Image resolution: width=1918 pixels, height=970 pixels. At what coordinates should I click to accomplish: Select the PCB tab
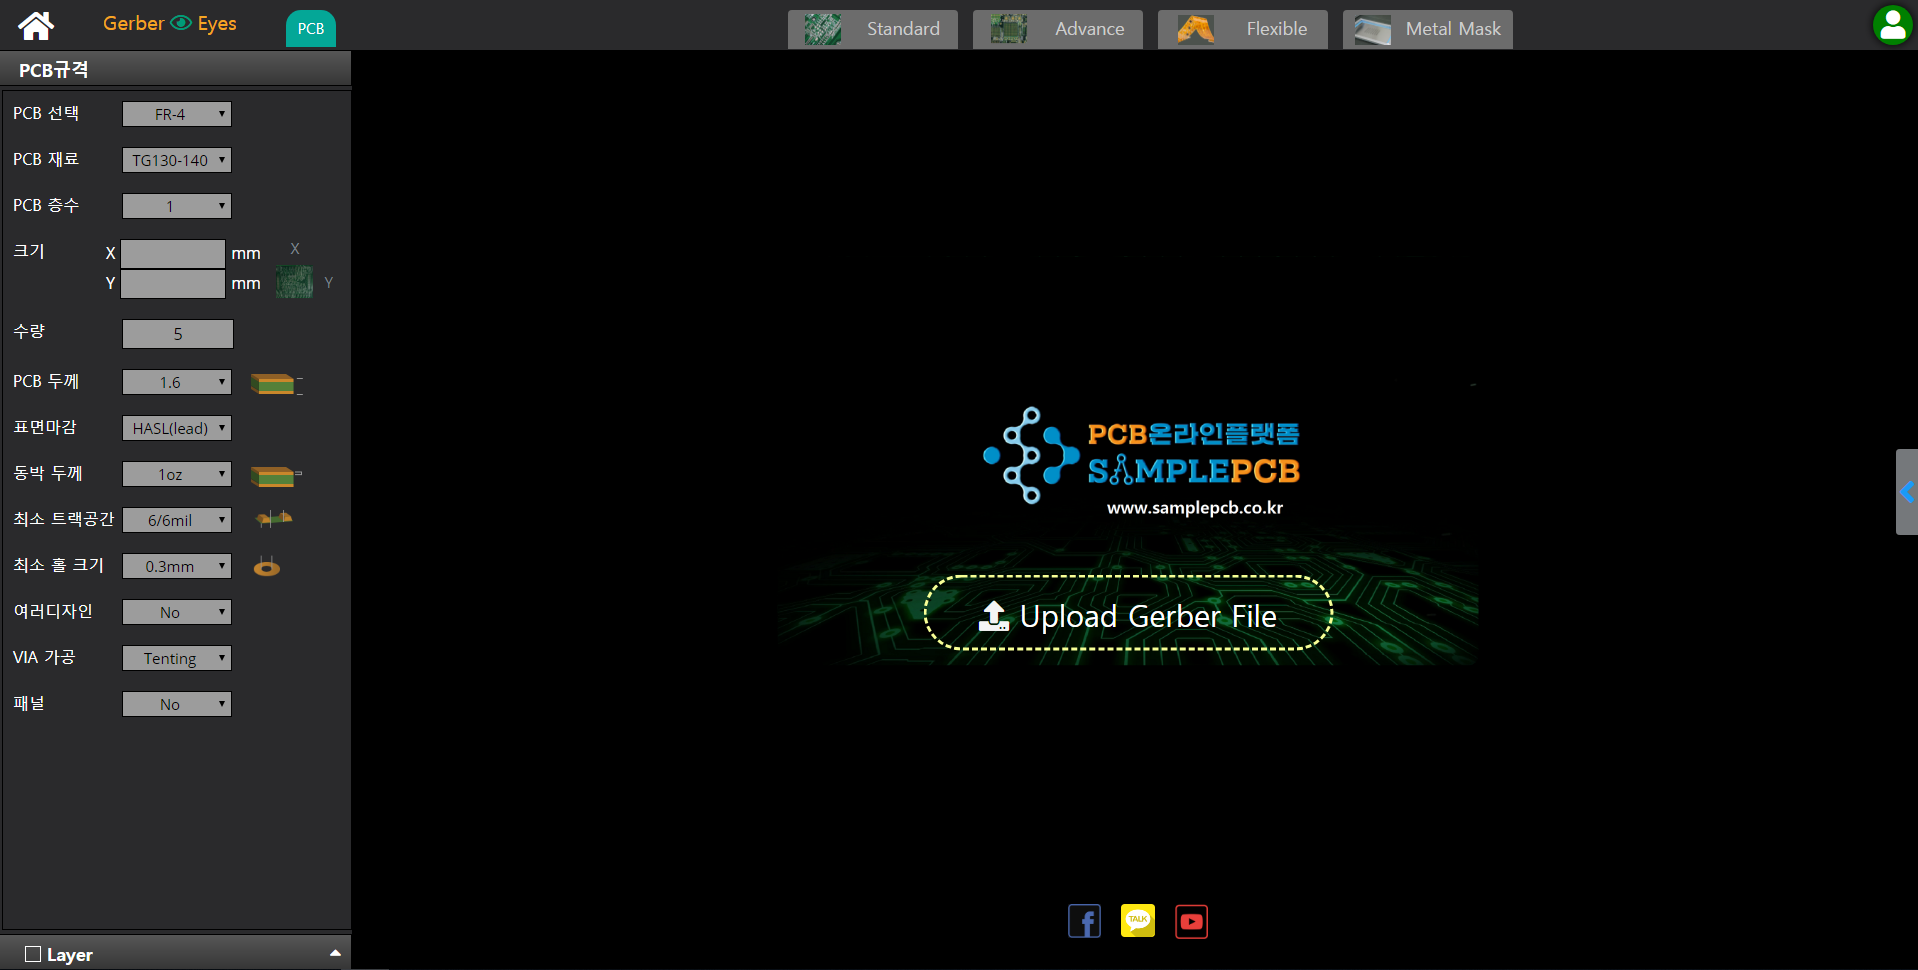[311, 28]
